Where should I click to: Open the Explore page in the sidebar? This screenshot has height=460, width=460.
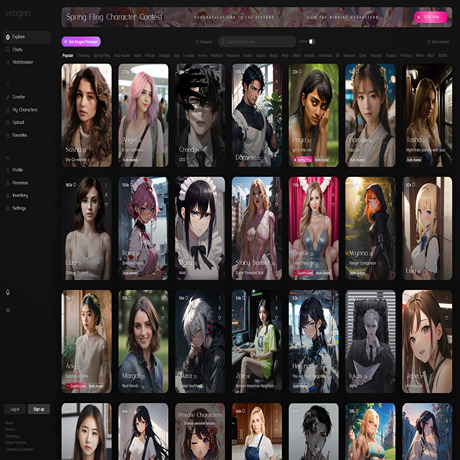click(x=27, y=37)
